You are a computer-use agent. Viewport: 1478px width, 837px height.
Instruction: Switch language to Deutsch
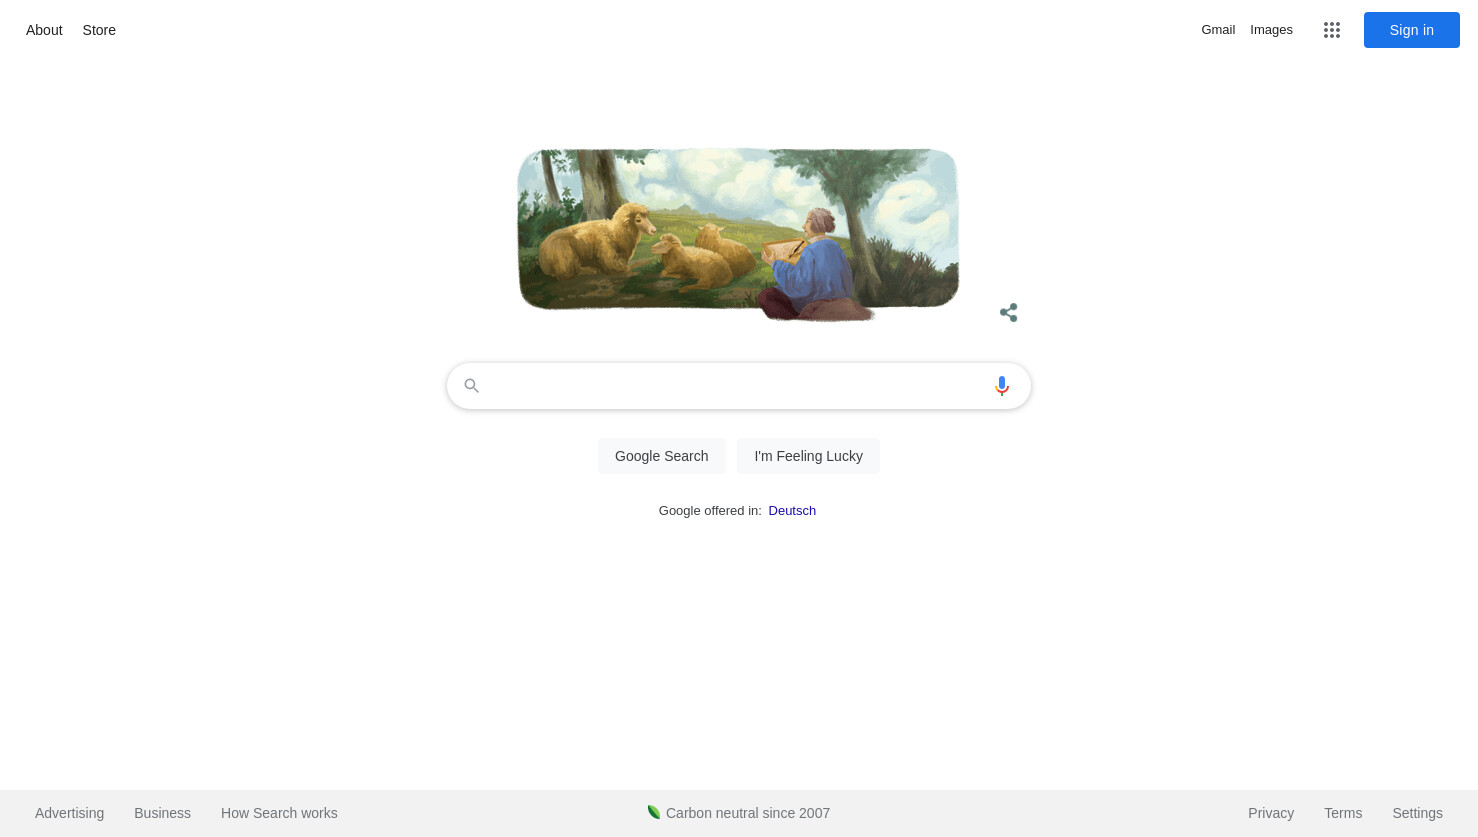pos(792,511)
